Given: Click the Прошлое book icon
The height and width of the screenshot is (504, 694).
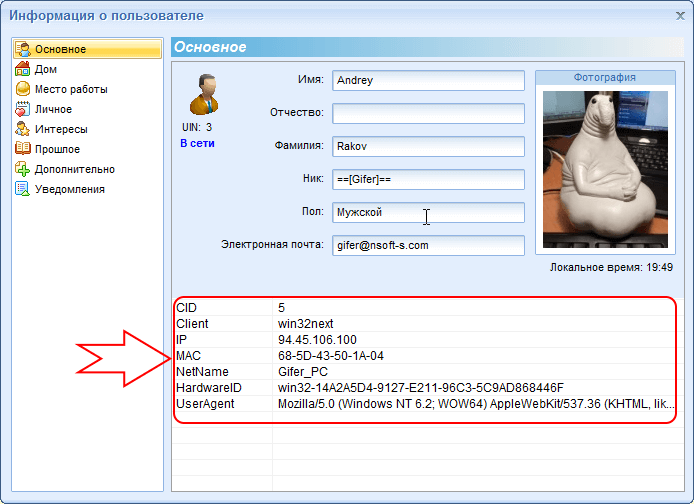Looking at the screenshot, I should 23,149.
